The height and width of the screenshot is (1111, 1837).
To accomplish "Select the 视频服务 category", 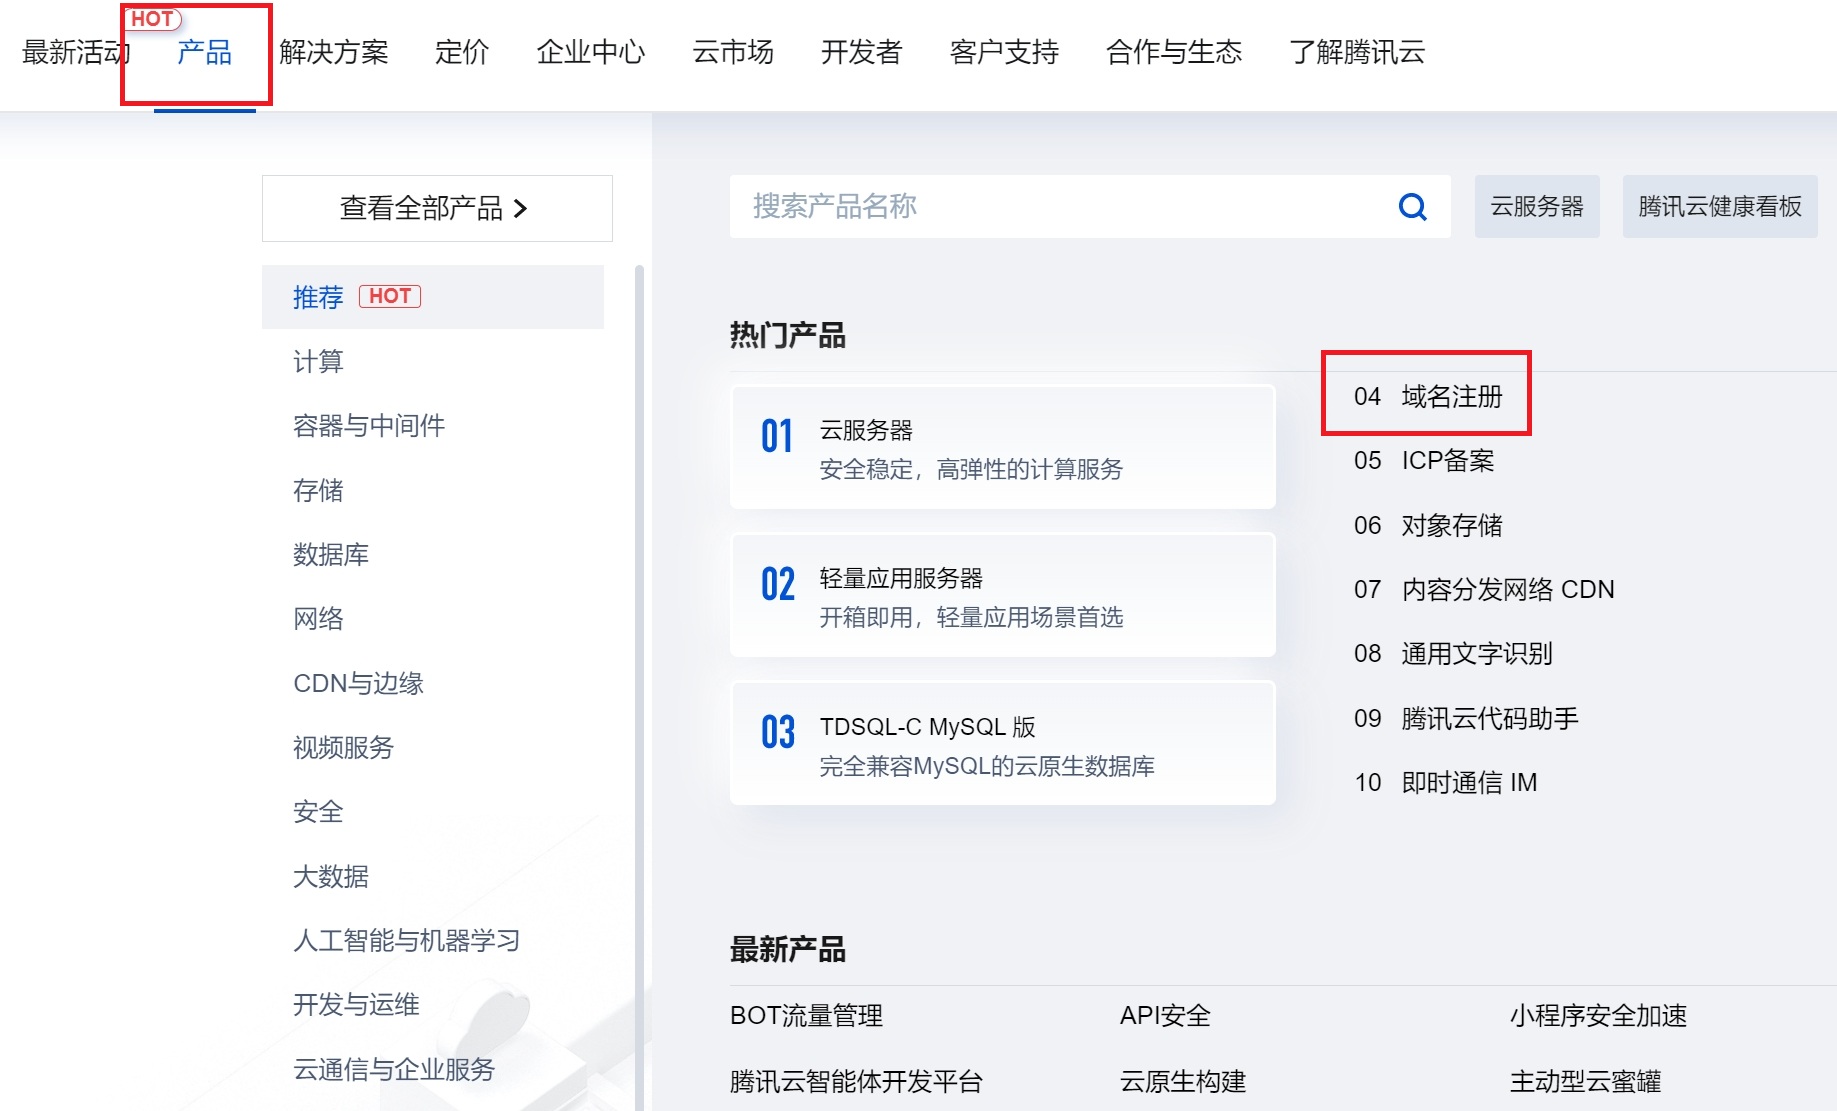I will point(344,747).
